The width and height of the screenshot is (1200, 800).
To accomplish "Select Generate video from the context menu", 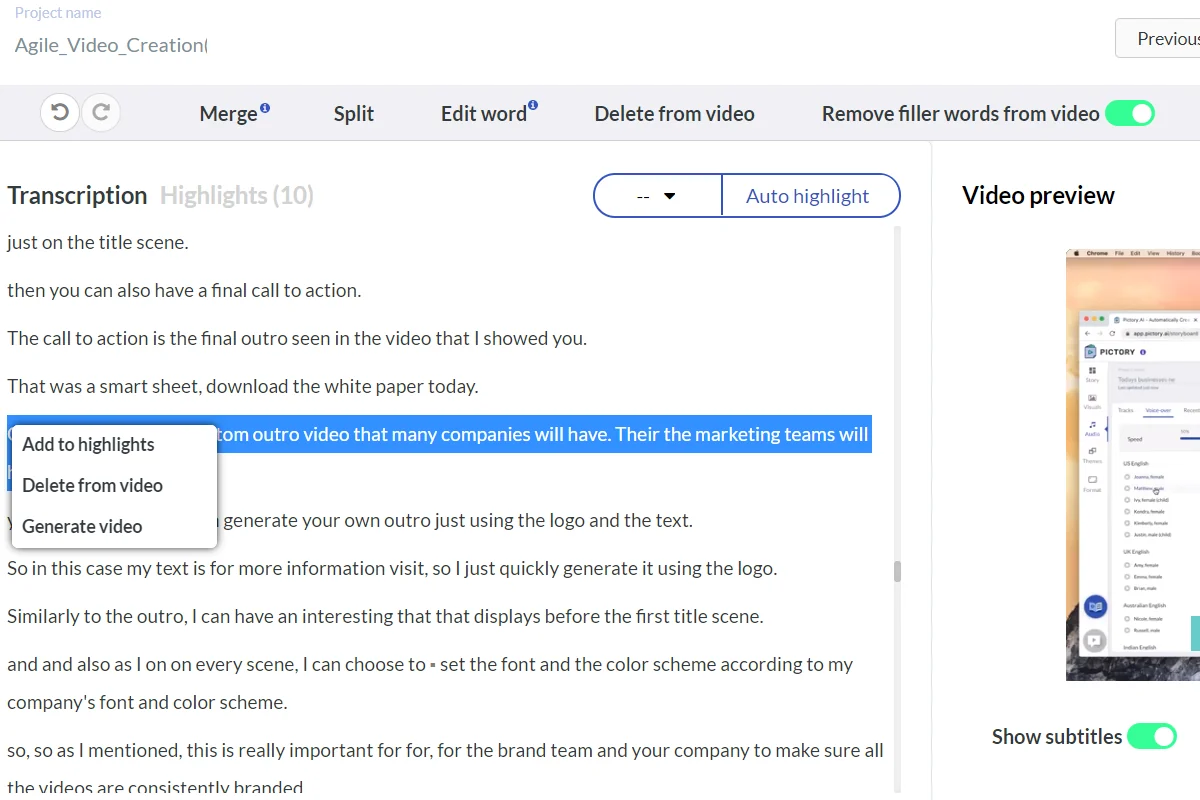I will click(82, 526).
